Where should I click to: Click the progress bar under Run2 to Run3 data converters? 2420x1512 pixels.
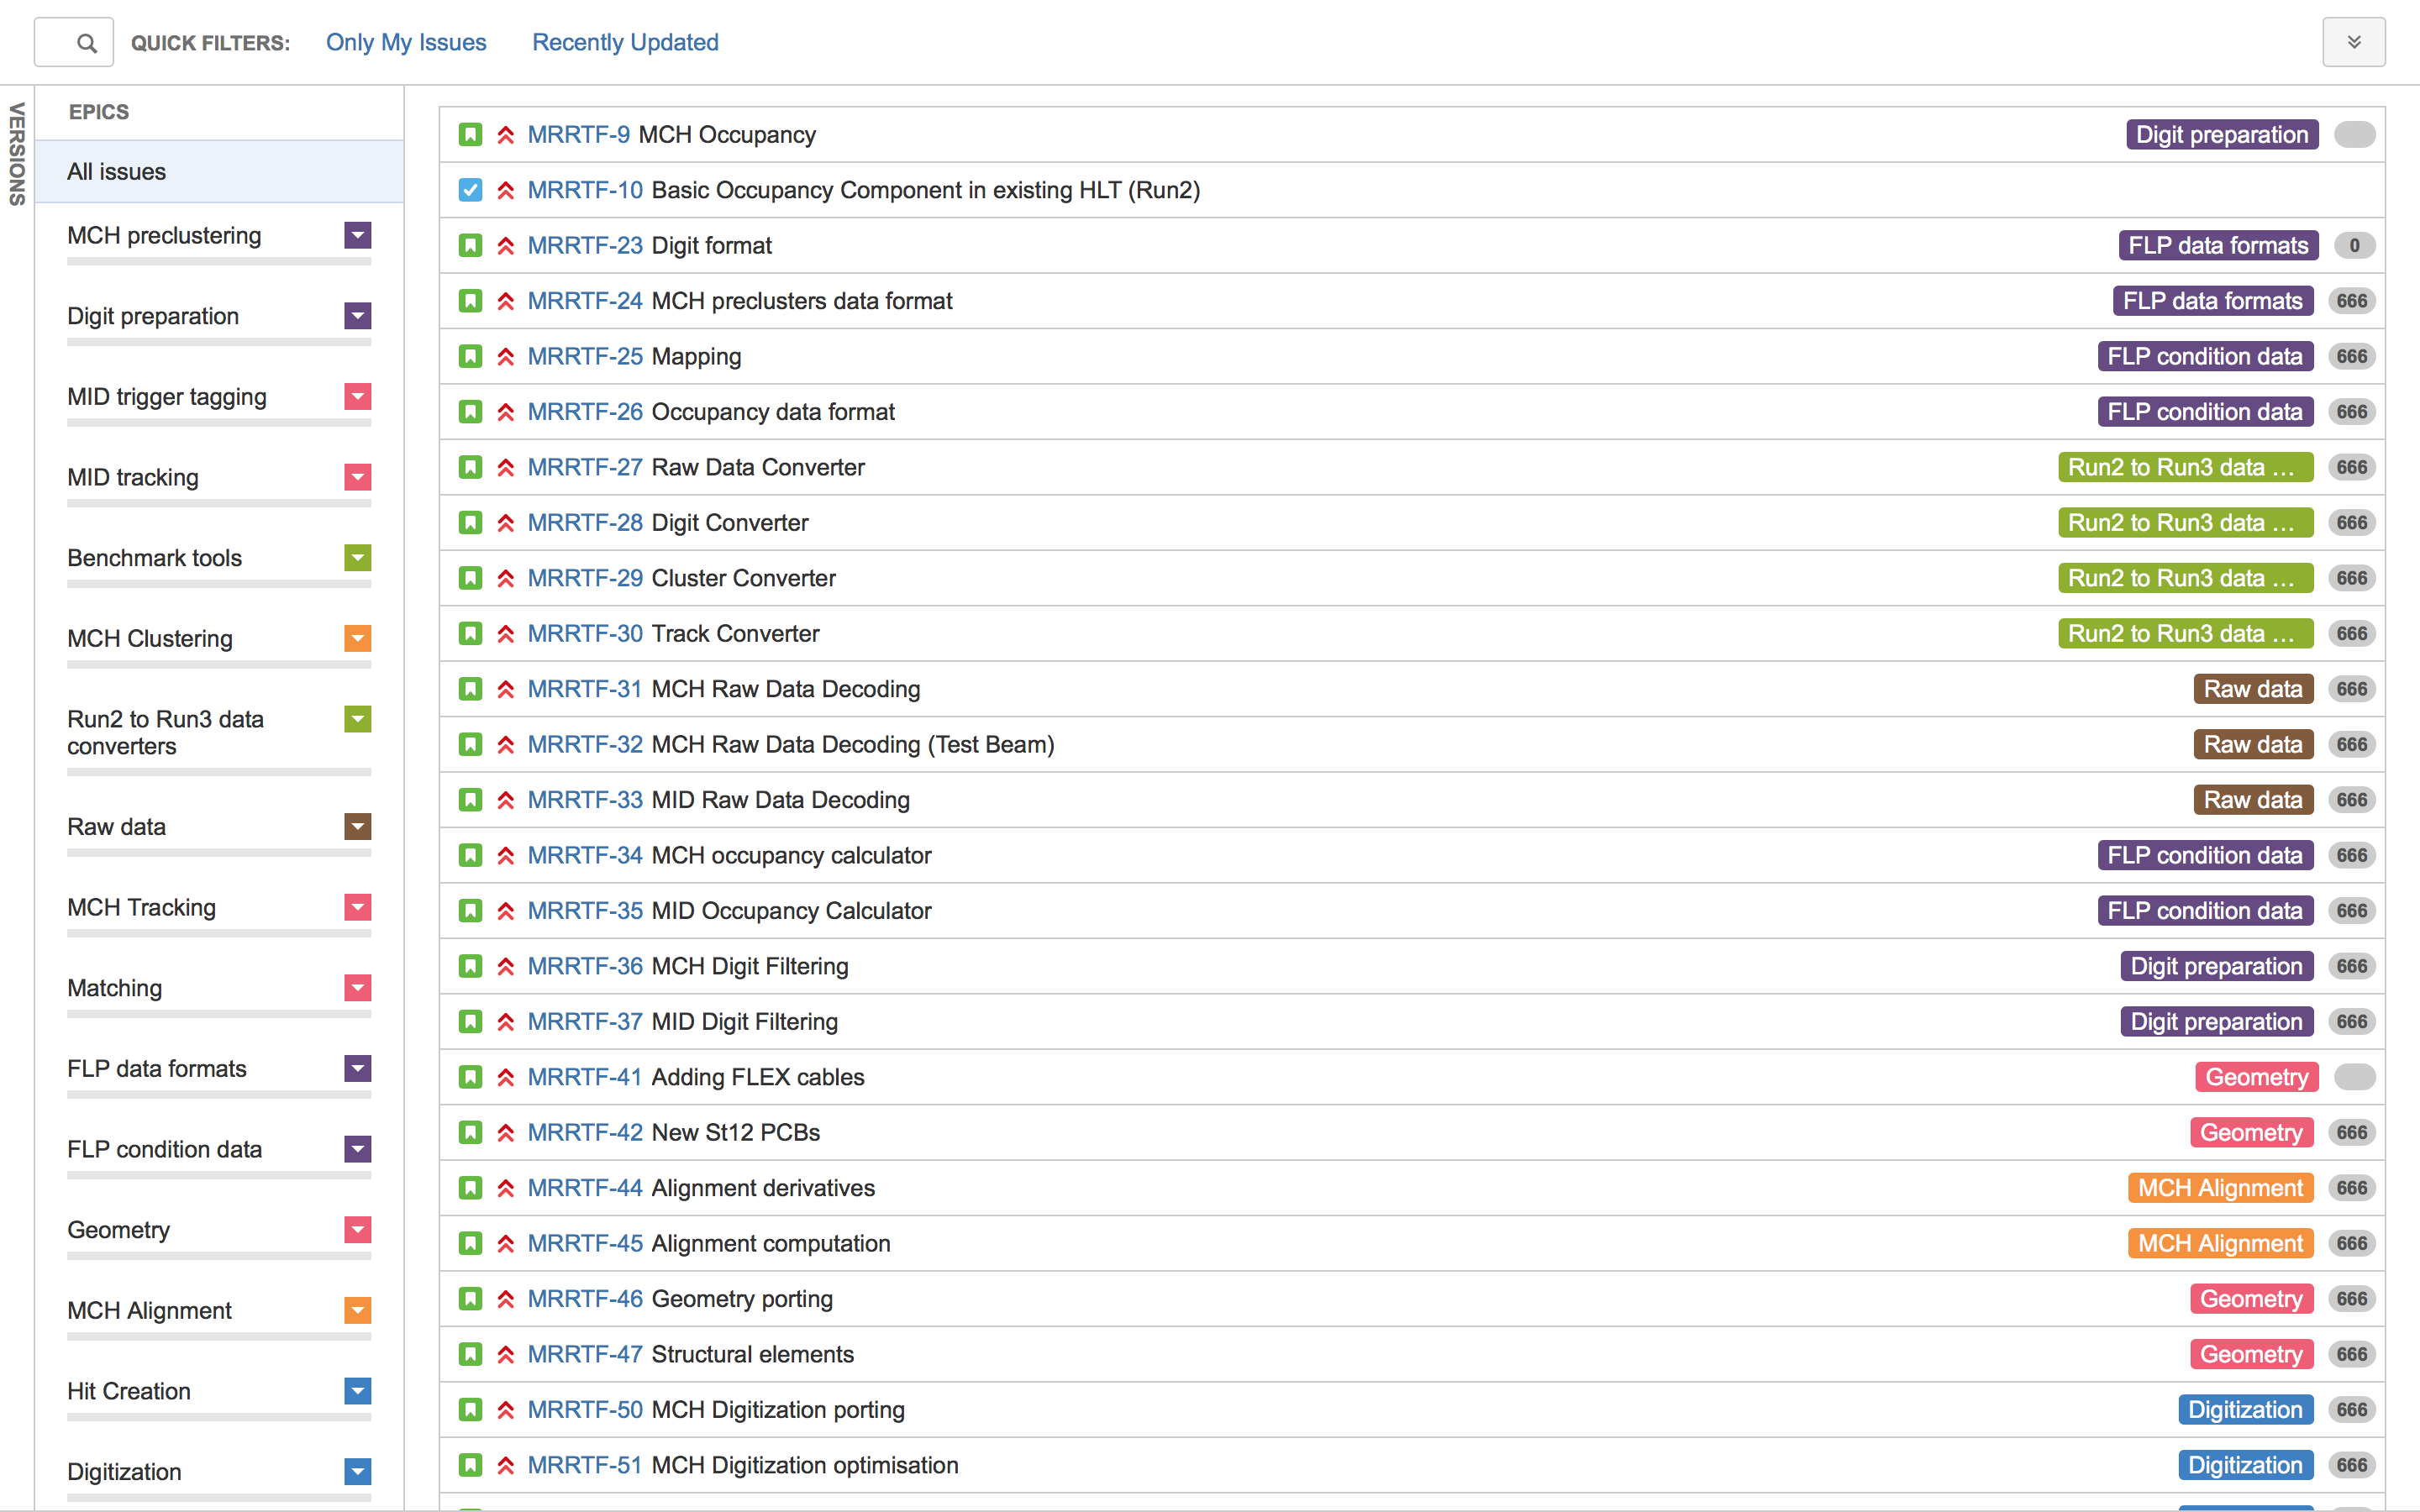(219, 772)
